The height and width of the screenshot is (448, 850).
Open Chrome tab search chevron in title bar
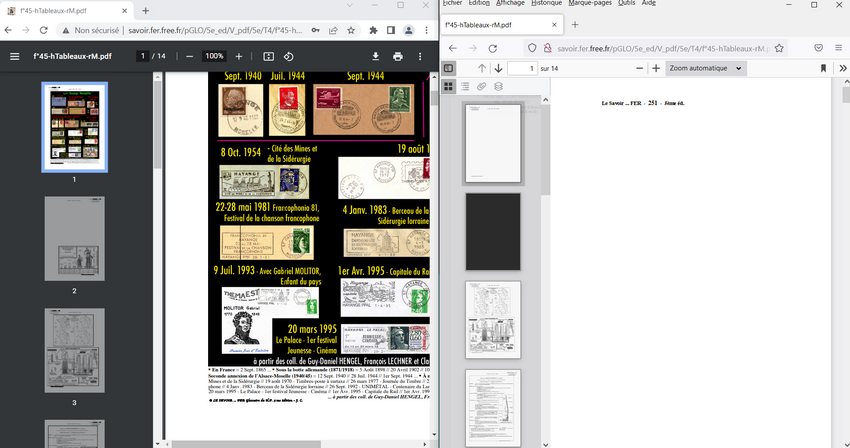tap(350, 5)
